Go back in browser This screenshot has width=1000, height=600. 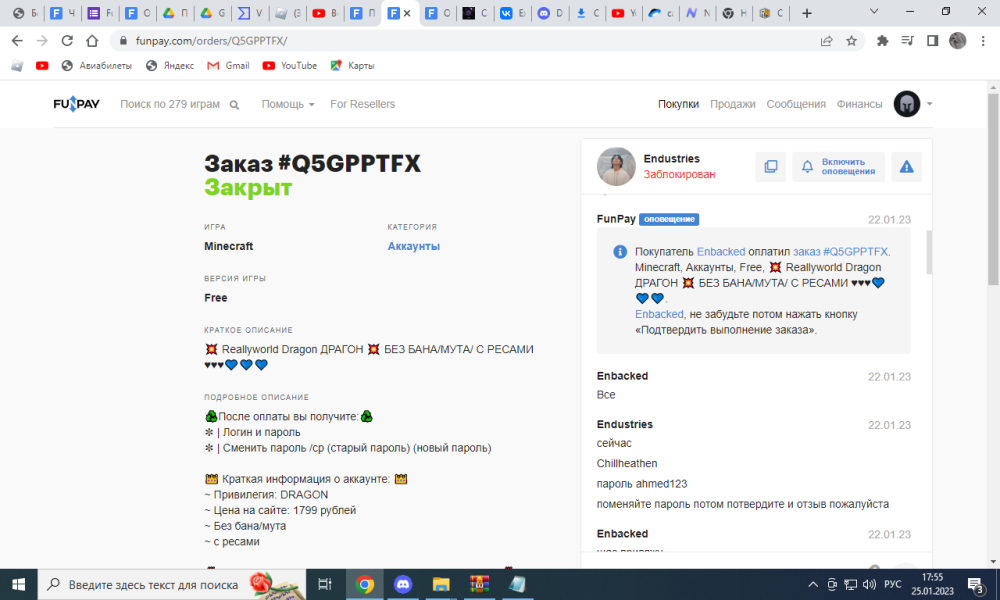[x=17, y=41]
